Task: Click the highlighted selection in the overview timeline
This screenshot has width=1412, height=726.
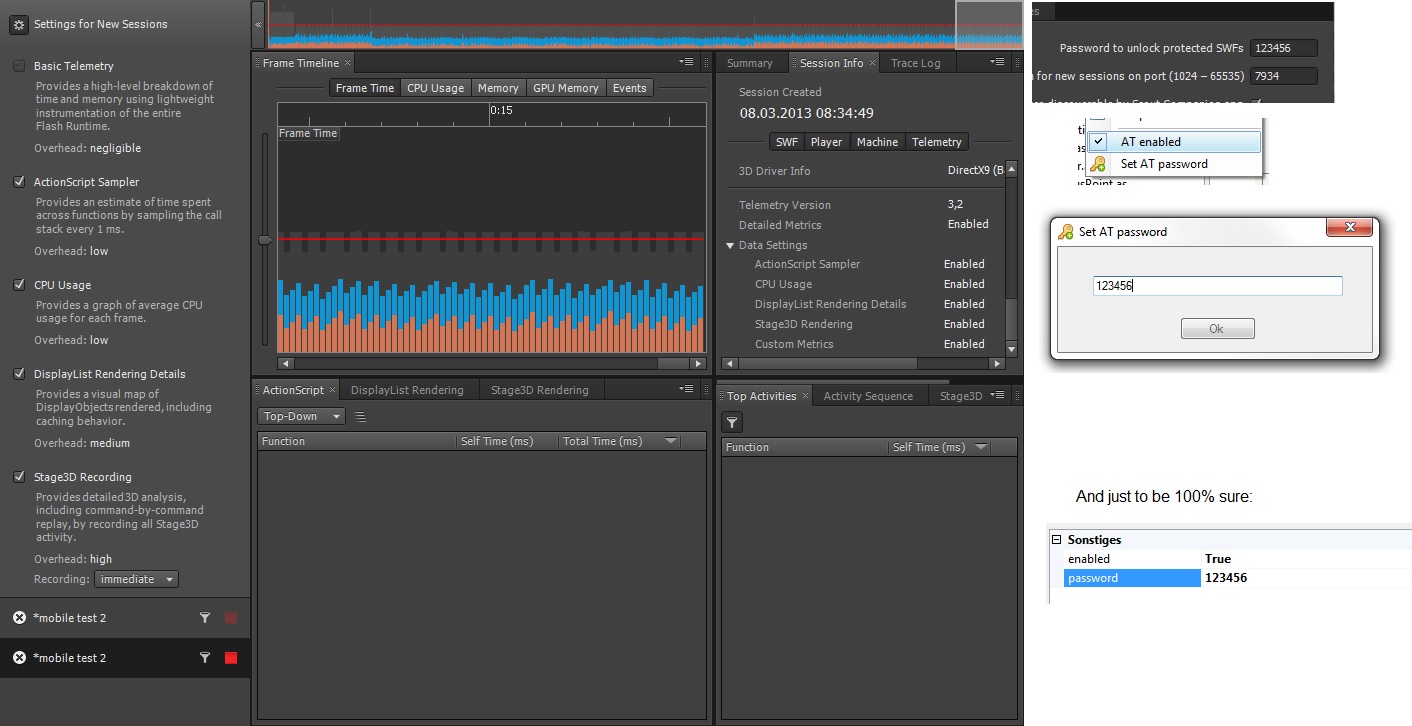Action: point(989,24)
